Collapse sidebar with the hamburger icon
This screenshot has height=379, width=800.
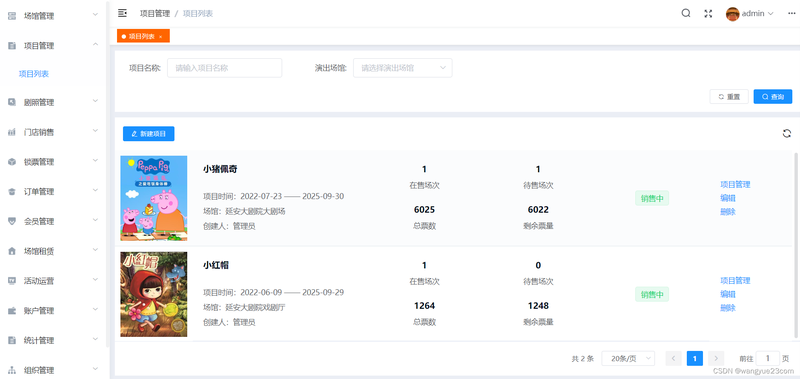[122, 13]
